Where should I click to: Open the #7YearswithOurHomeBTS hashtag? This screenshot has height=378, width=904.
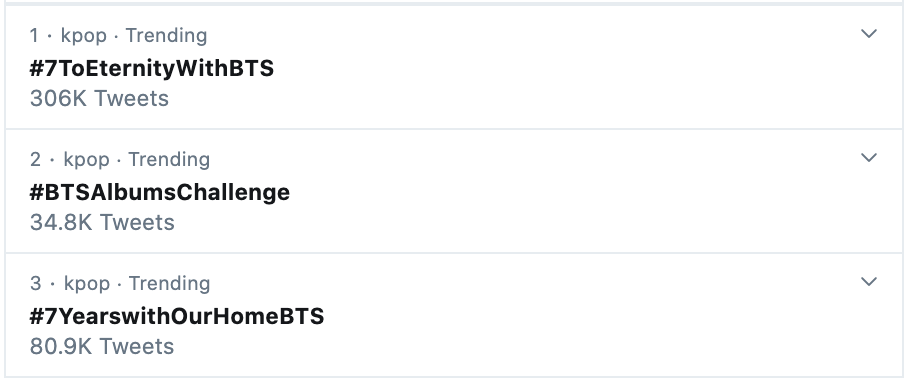coord(177,316)
